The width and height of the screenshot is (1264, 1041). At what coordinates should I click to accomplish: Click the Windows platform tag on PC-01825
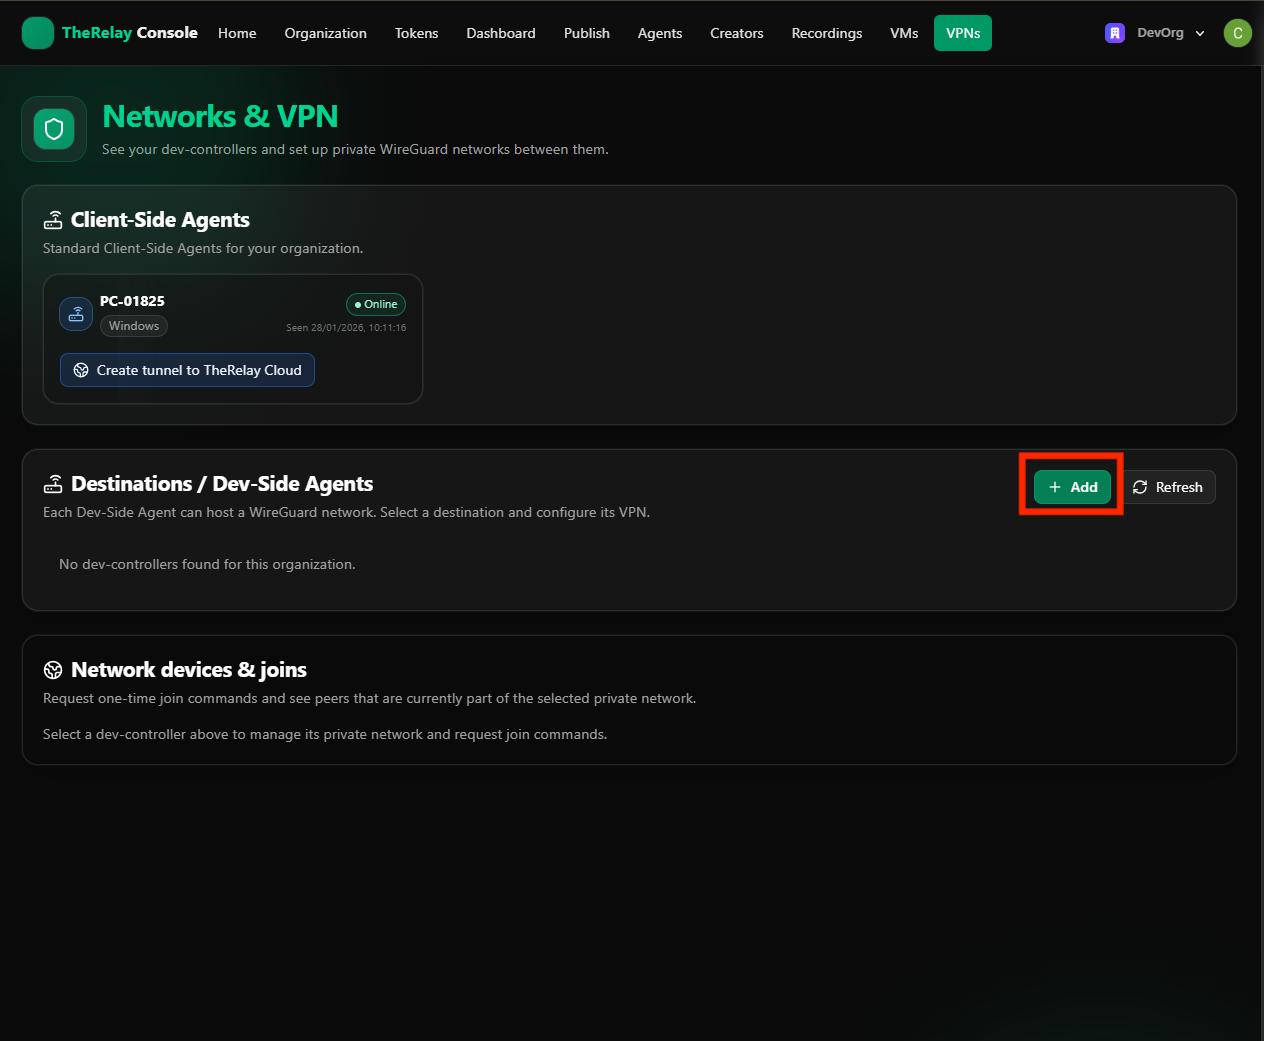coord(133,325)
